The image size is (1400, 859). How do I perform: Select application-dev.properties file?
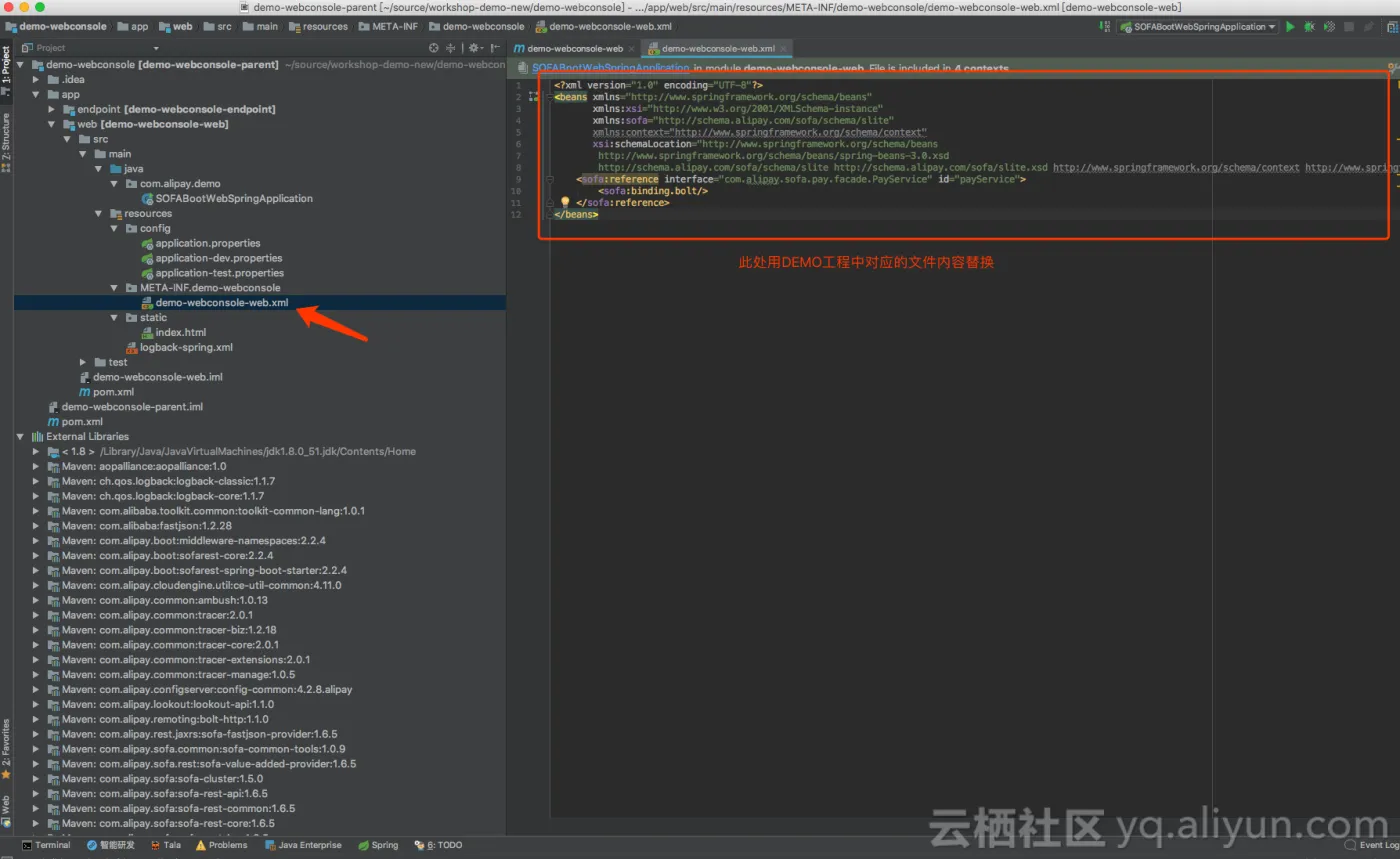pos(218,258)
